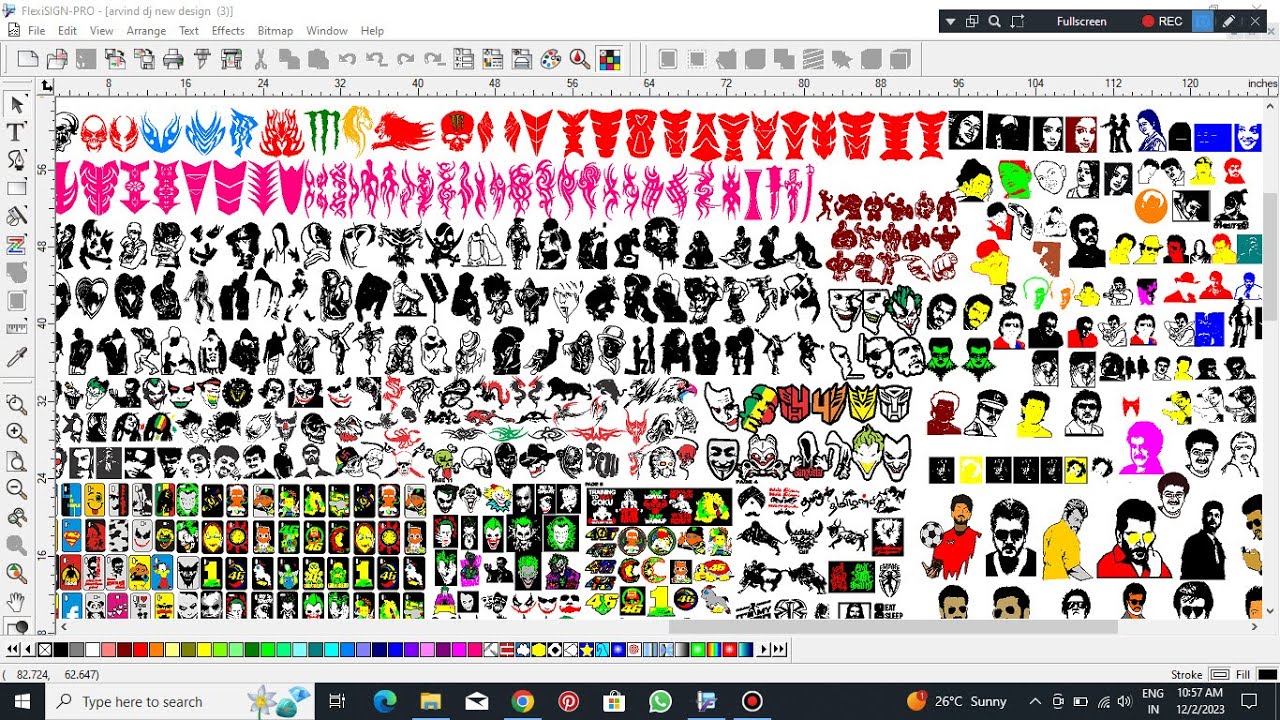Expand the recorder bar dropdown arrow
The image size is (1280, 720).
(x=950, y=21)
